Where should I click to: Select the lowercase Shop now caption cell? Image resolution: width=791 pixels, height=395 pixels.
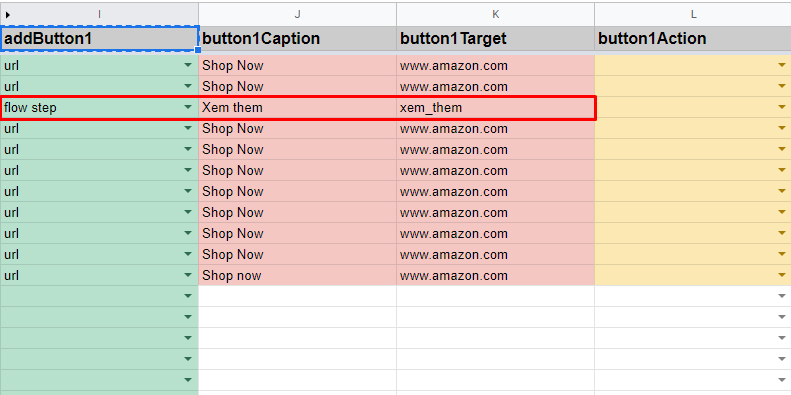coord(298,275)
